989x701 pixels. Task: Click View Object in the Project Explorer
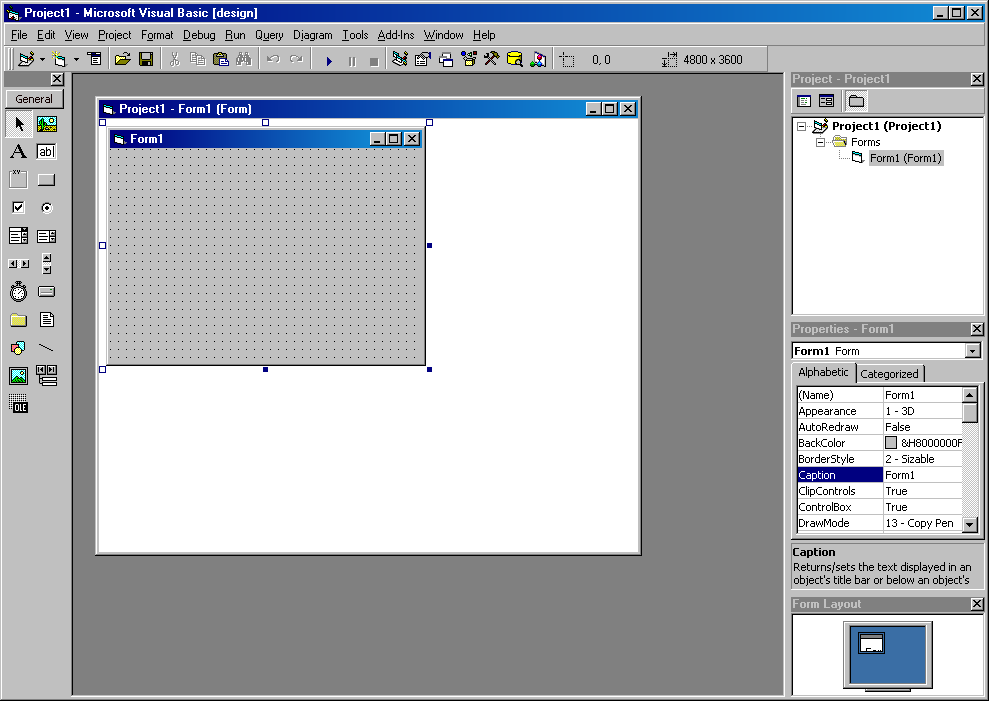(x=826, y=101)
